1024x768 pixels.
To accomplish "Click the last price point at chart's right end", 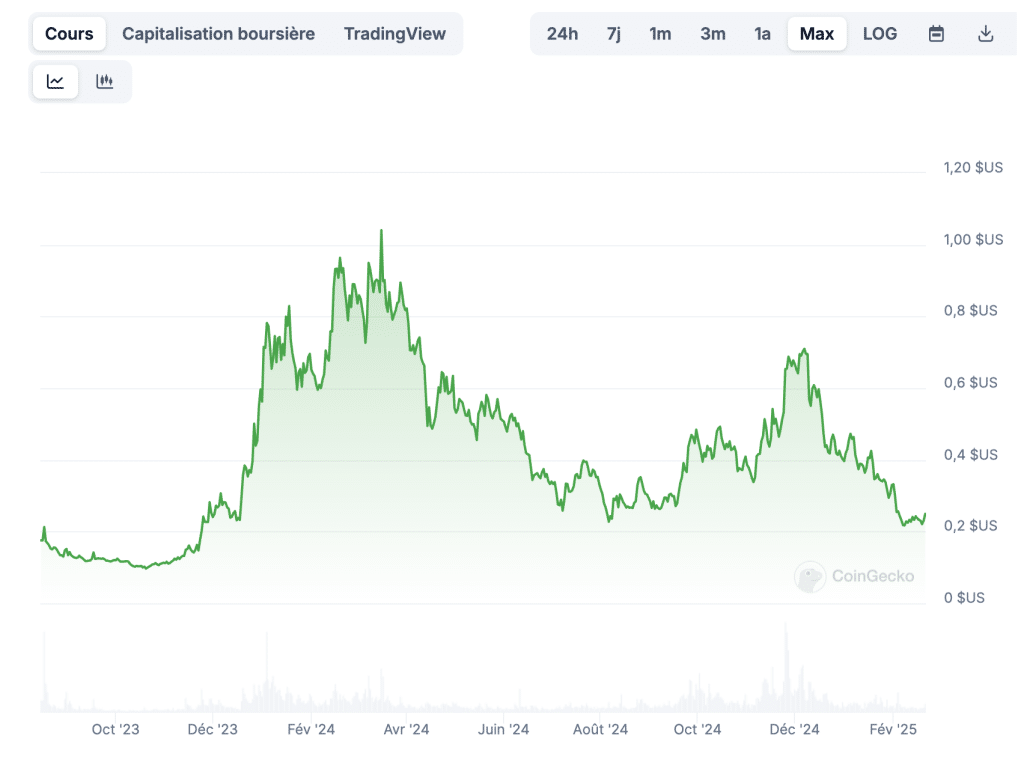I will tap(925, 514).
